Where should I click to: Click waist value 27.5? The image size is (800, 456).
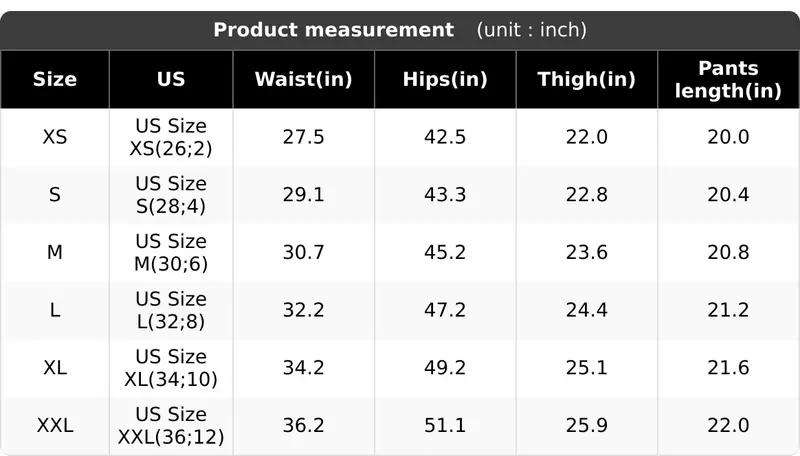(304, 137)
